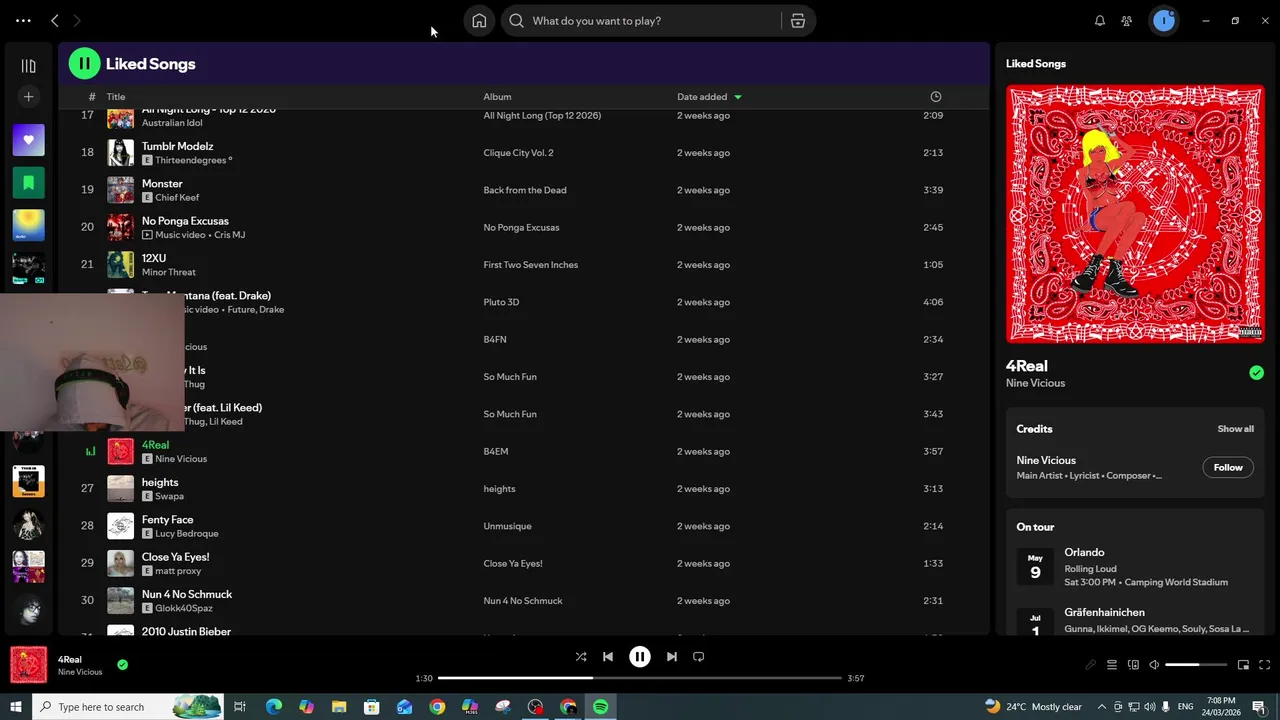
Task: Open the artist Chief Keef link
Action: [x=177, y=198]
